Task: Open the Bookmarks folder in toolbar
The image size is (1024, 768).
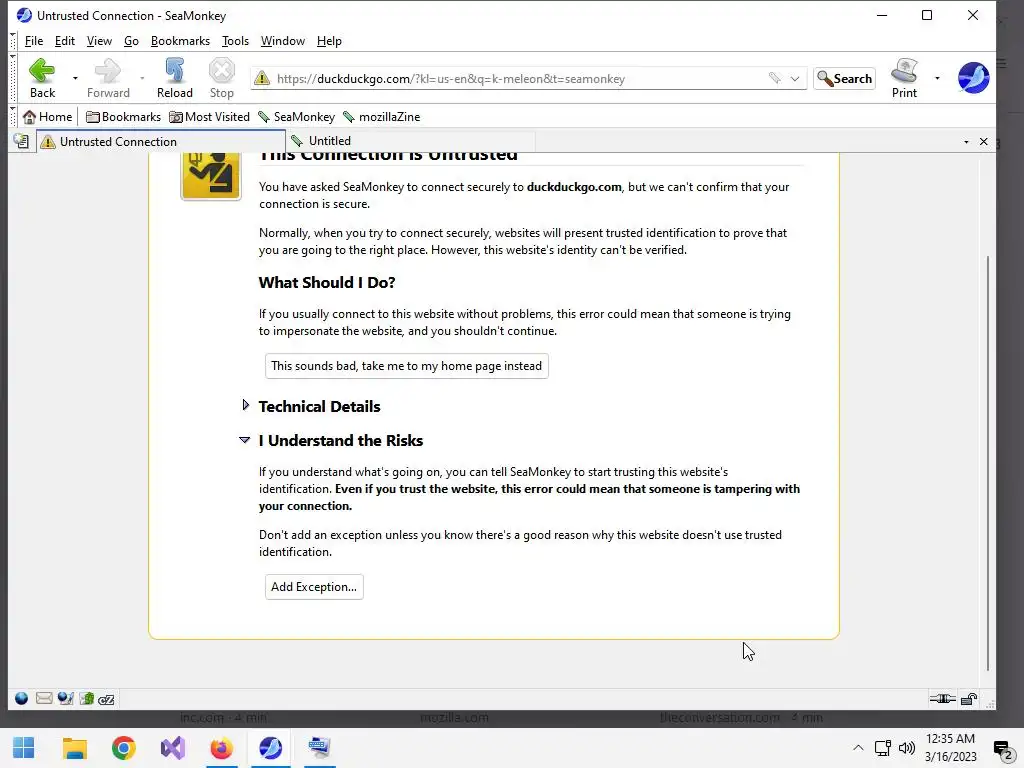Action: [x=123, y=117]
